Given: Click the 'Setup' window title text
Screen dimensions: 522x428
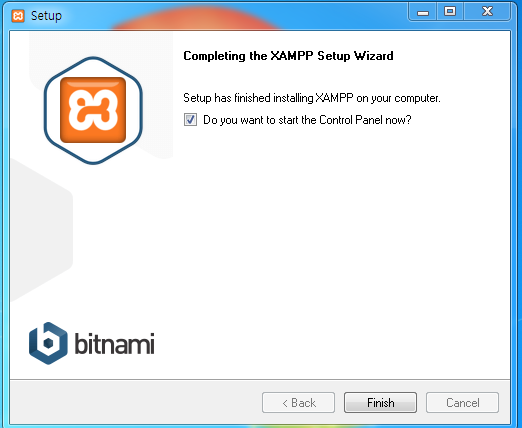Looking at the screenshot, I should click(46, 16).
